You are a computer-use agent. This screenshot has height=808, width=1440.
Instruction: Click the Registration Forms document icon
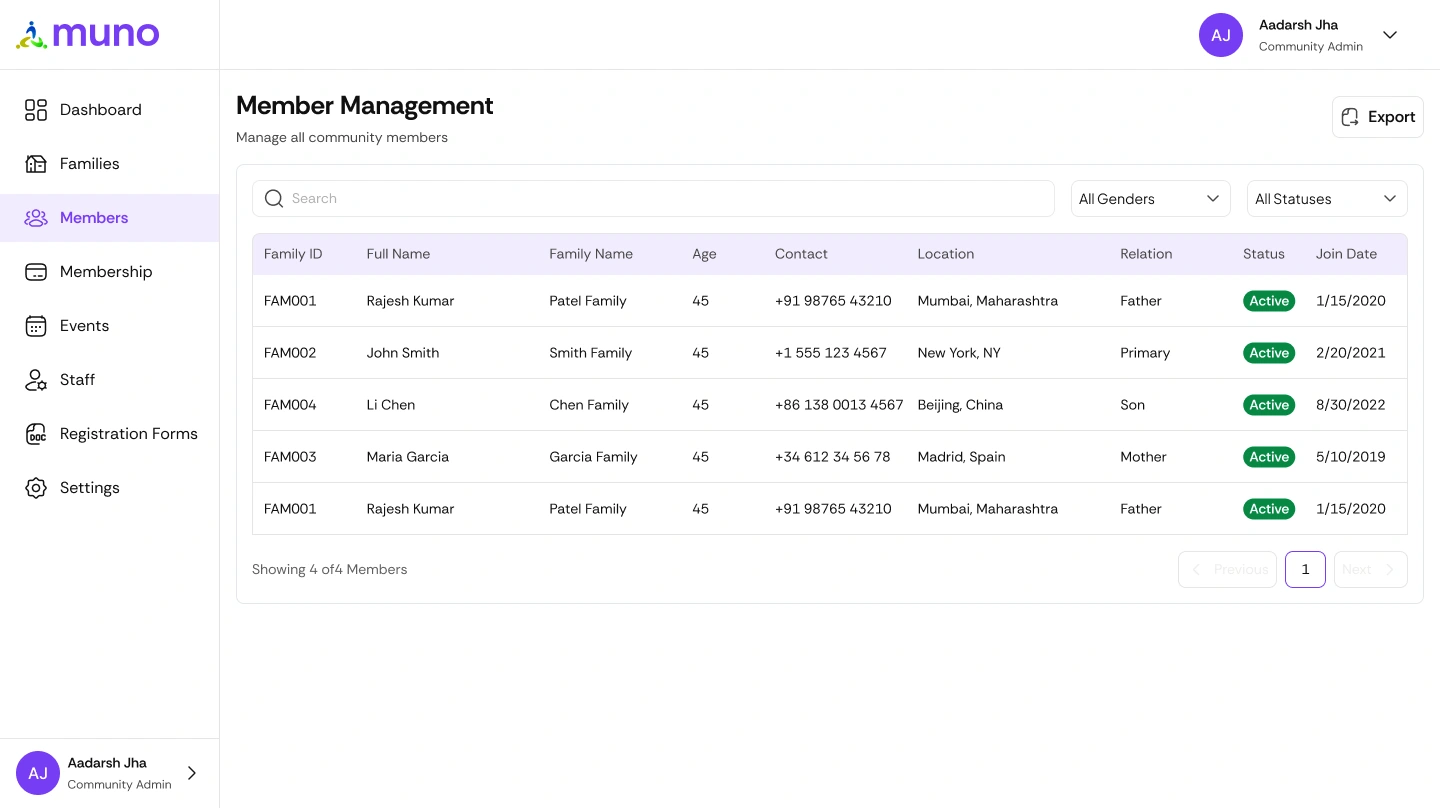[36, 434]
